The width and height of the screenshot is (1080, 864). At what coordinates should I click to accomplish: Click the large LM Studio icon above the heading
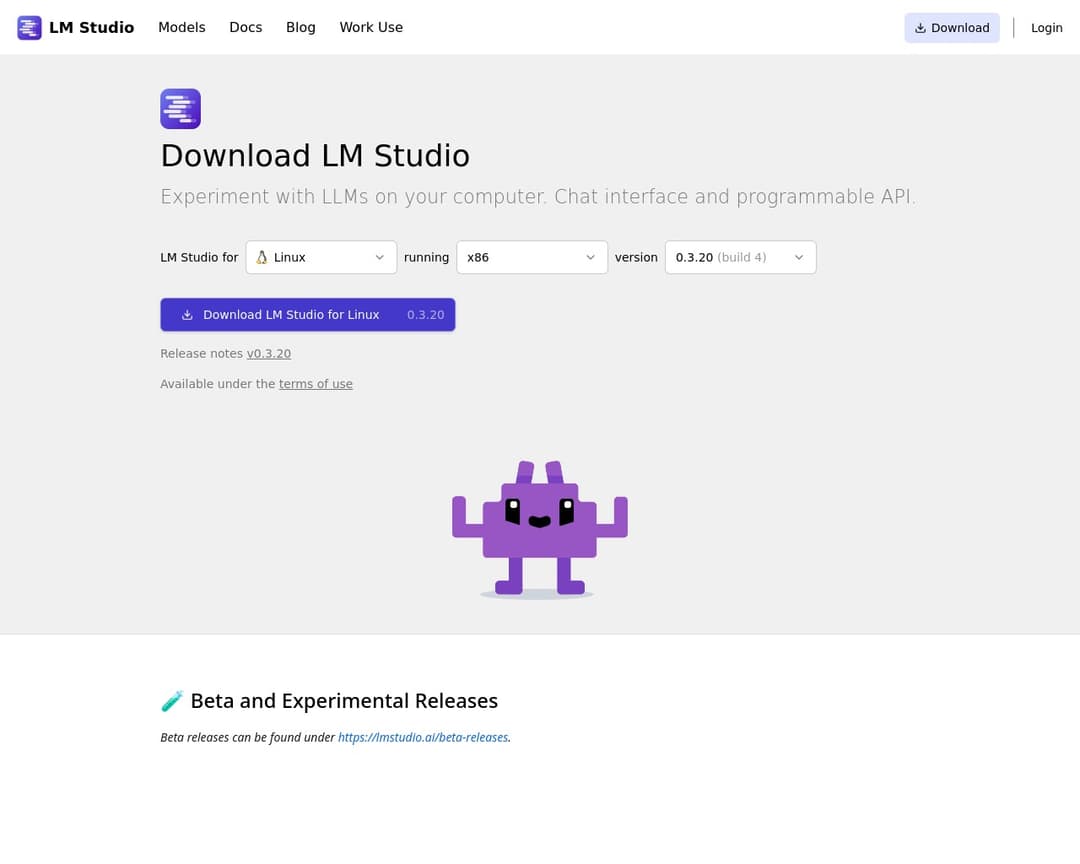click(x=180, y=108)
